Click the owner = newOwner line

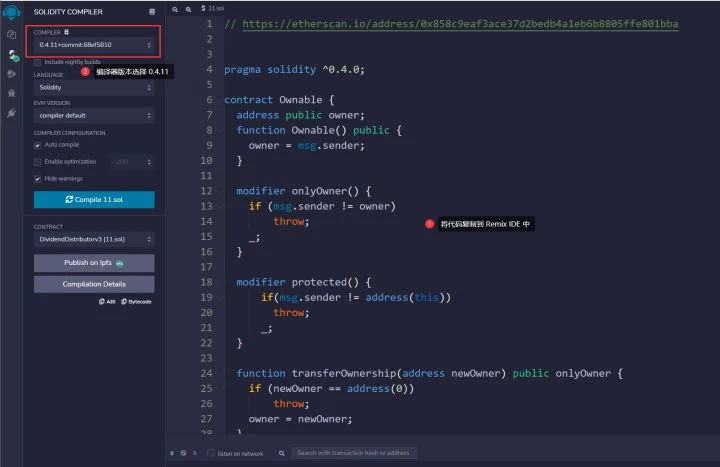300,419
